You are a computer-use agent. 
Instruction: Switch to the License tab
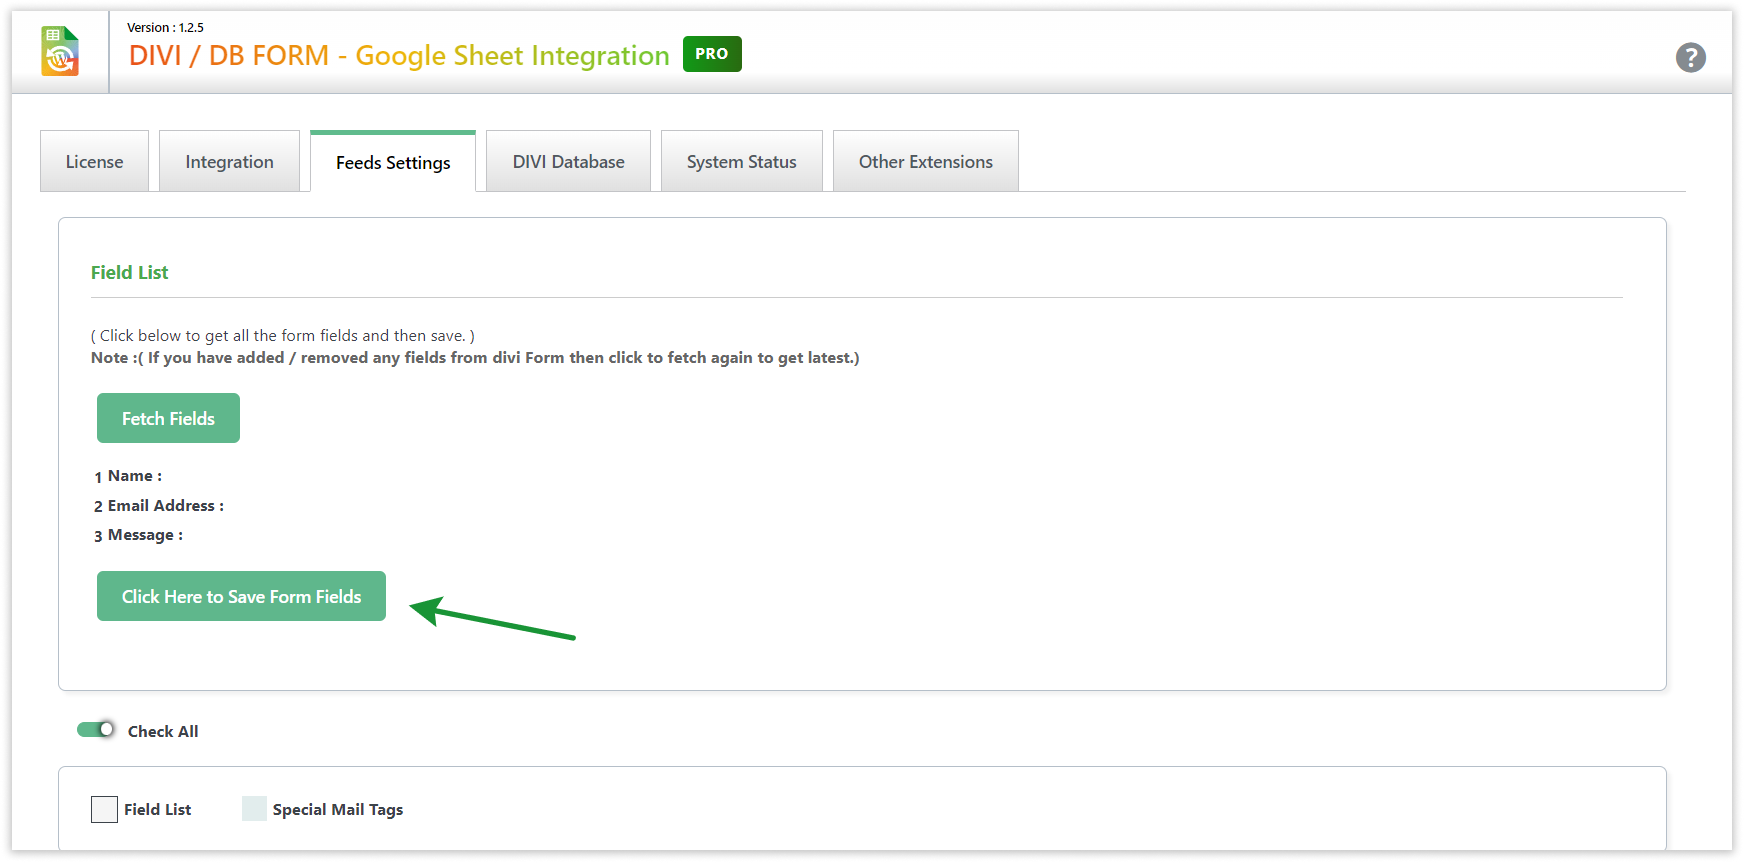94,162
